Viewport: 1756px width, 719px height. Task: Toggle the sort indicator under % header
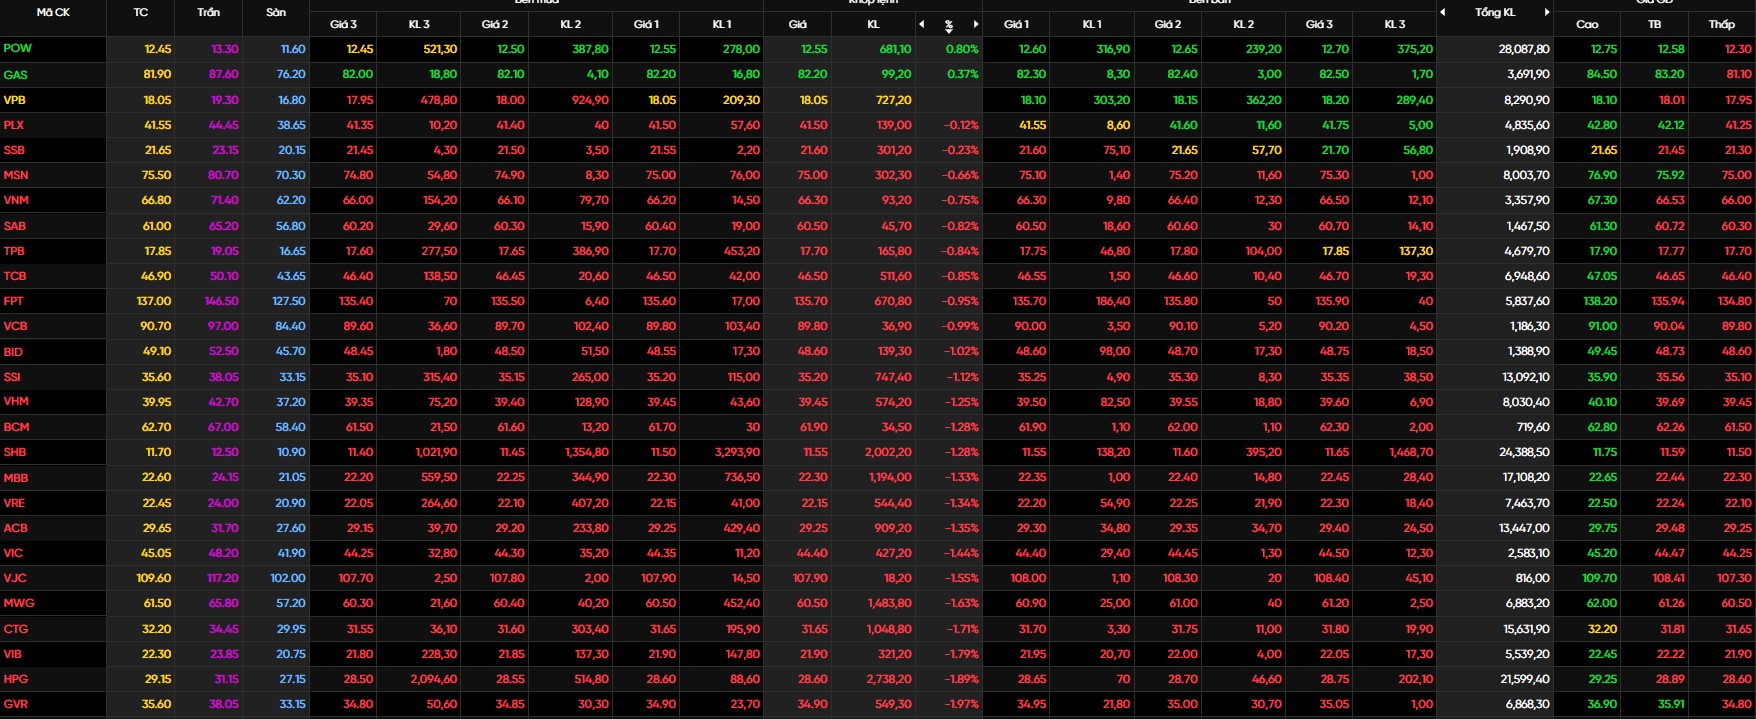[948, 30]
